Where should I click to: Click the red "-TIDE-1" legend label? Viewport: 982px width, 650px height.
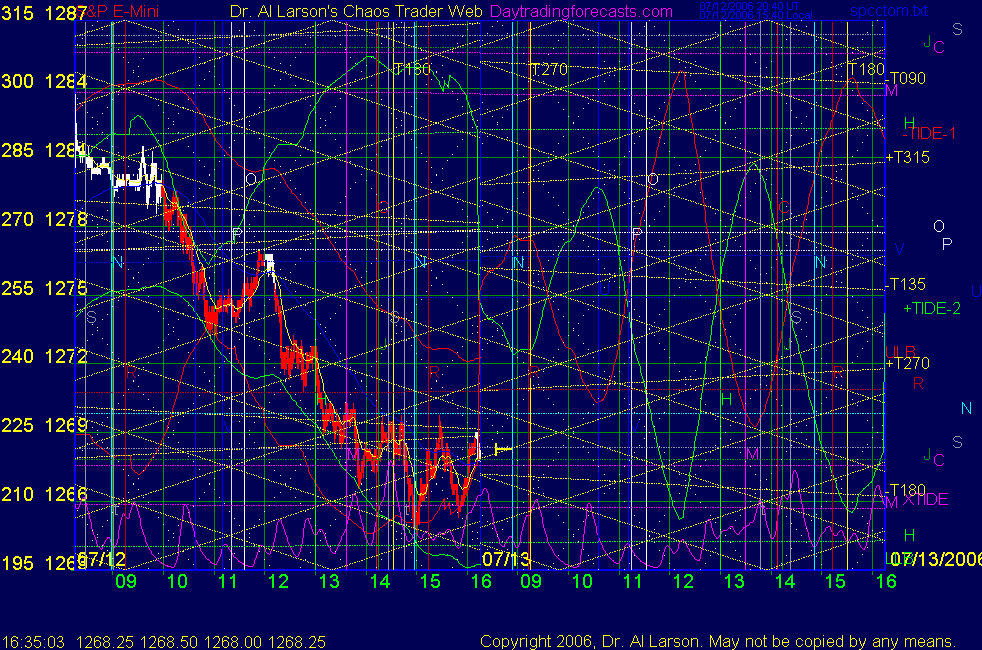(x=929, y=133)
